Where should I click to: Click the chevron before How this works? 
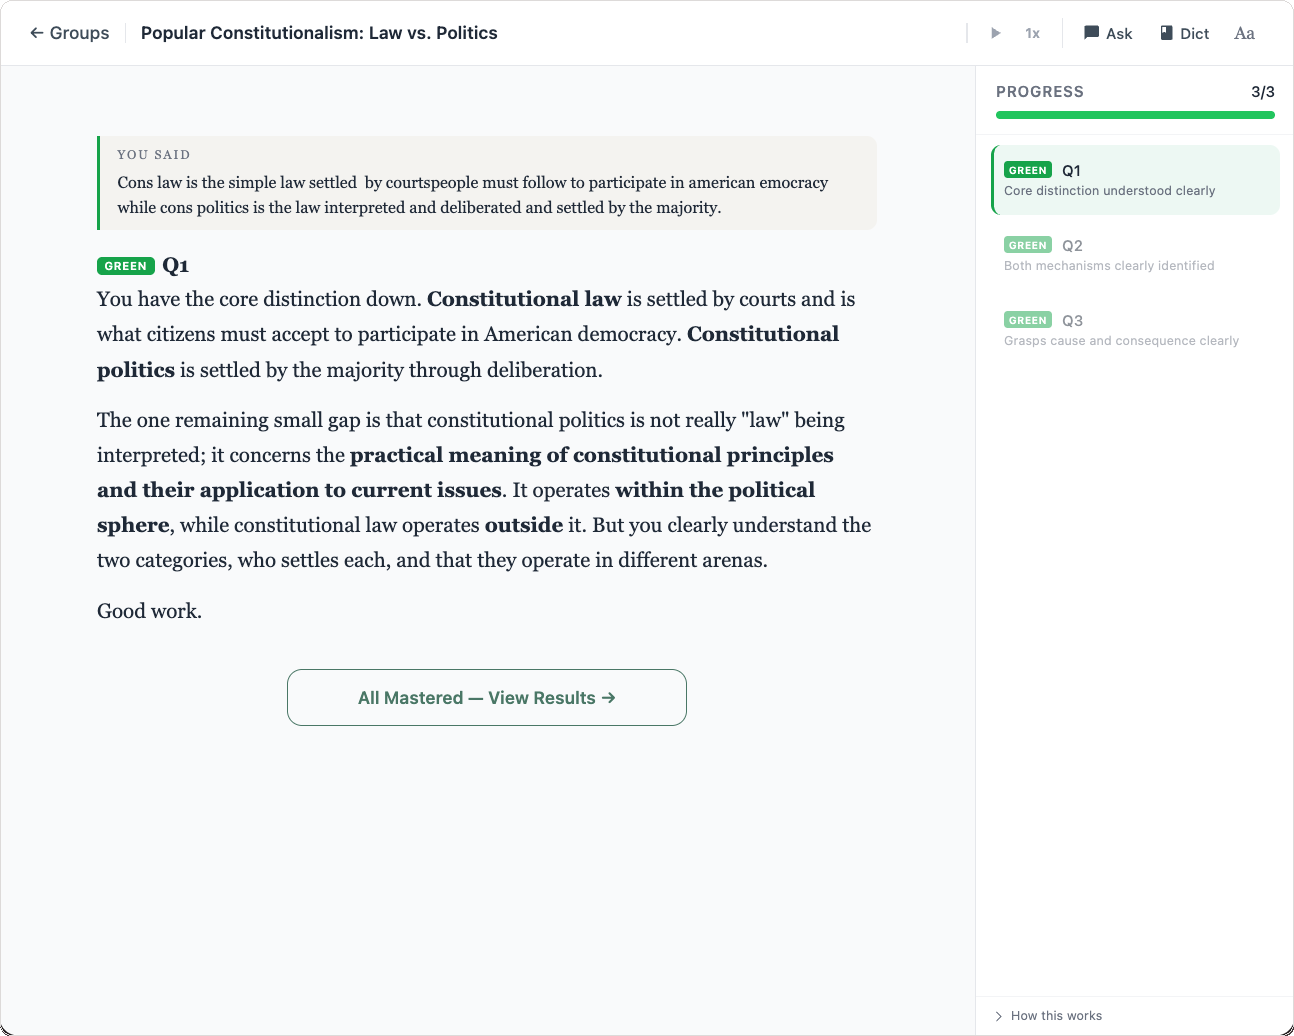[997, 1015]
